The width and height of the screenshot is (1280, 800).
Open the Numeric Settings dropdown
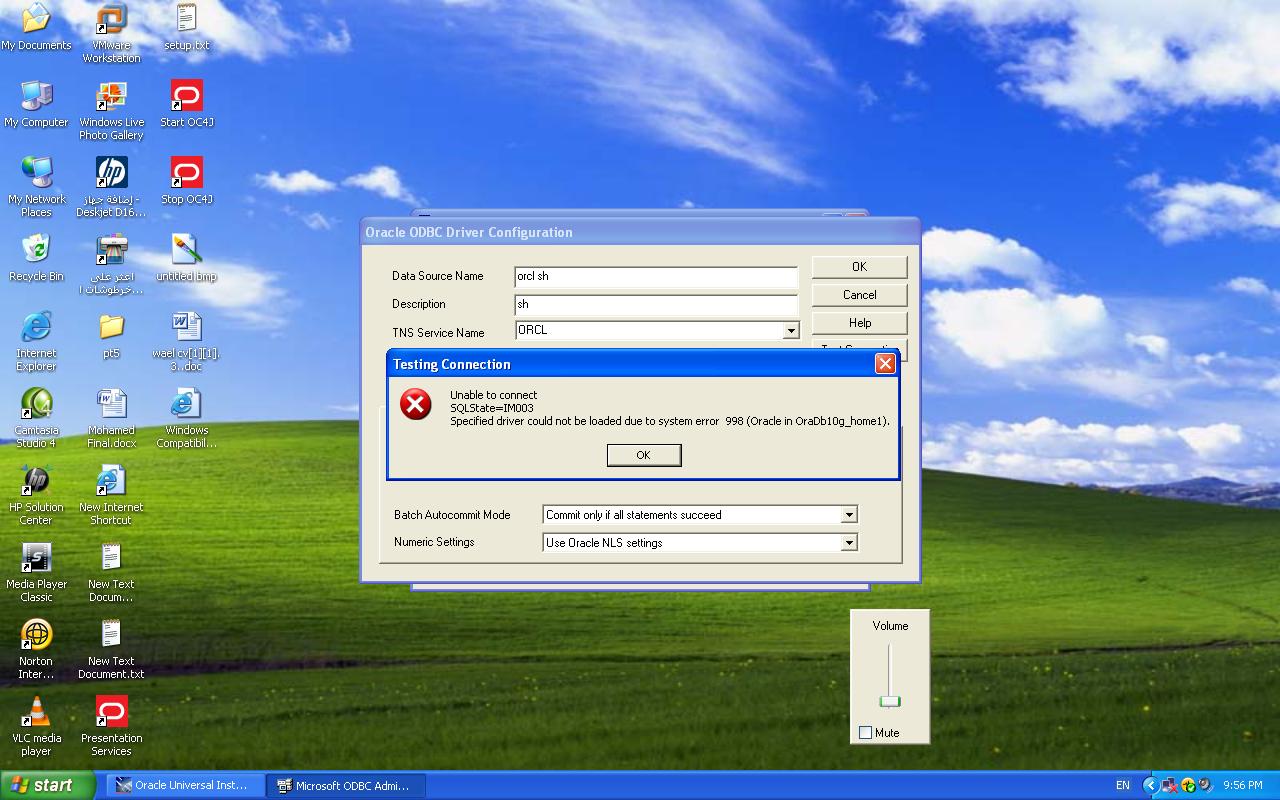[x=848, y=543]
